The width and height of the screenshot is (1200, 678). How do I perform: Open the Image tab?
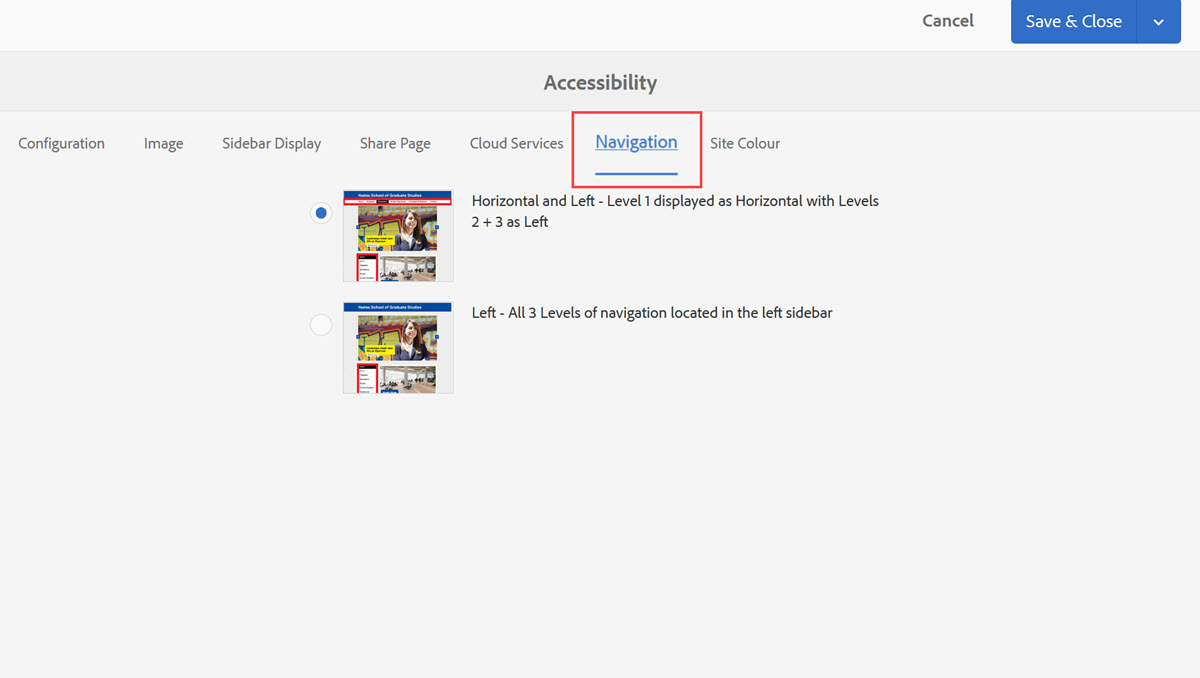[163, 143]
